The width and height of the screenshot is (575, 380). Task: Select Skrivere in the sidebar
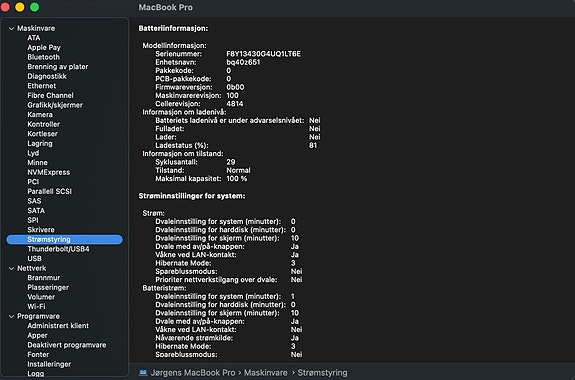point(41,230)
